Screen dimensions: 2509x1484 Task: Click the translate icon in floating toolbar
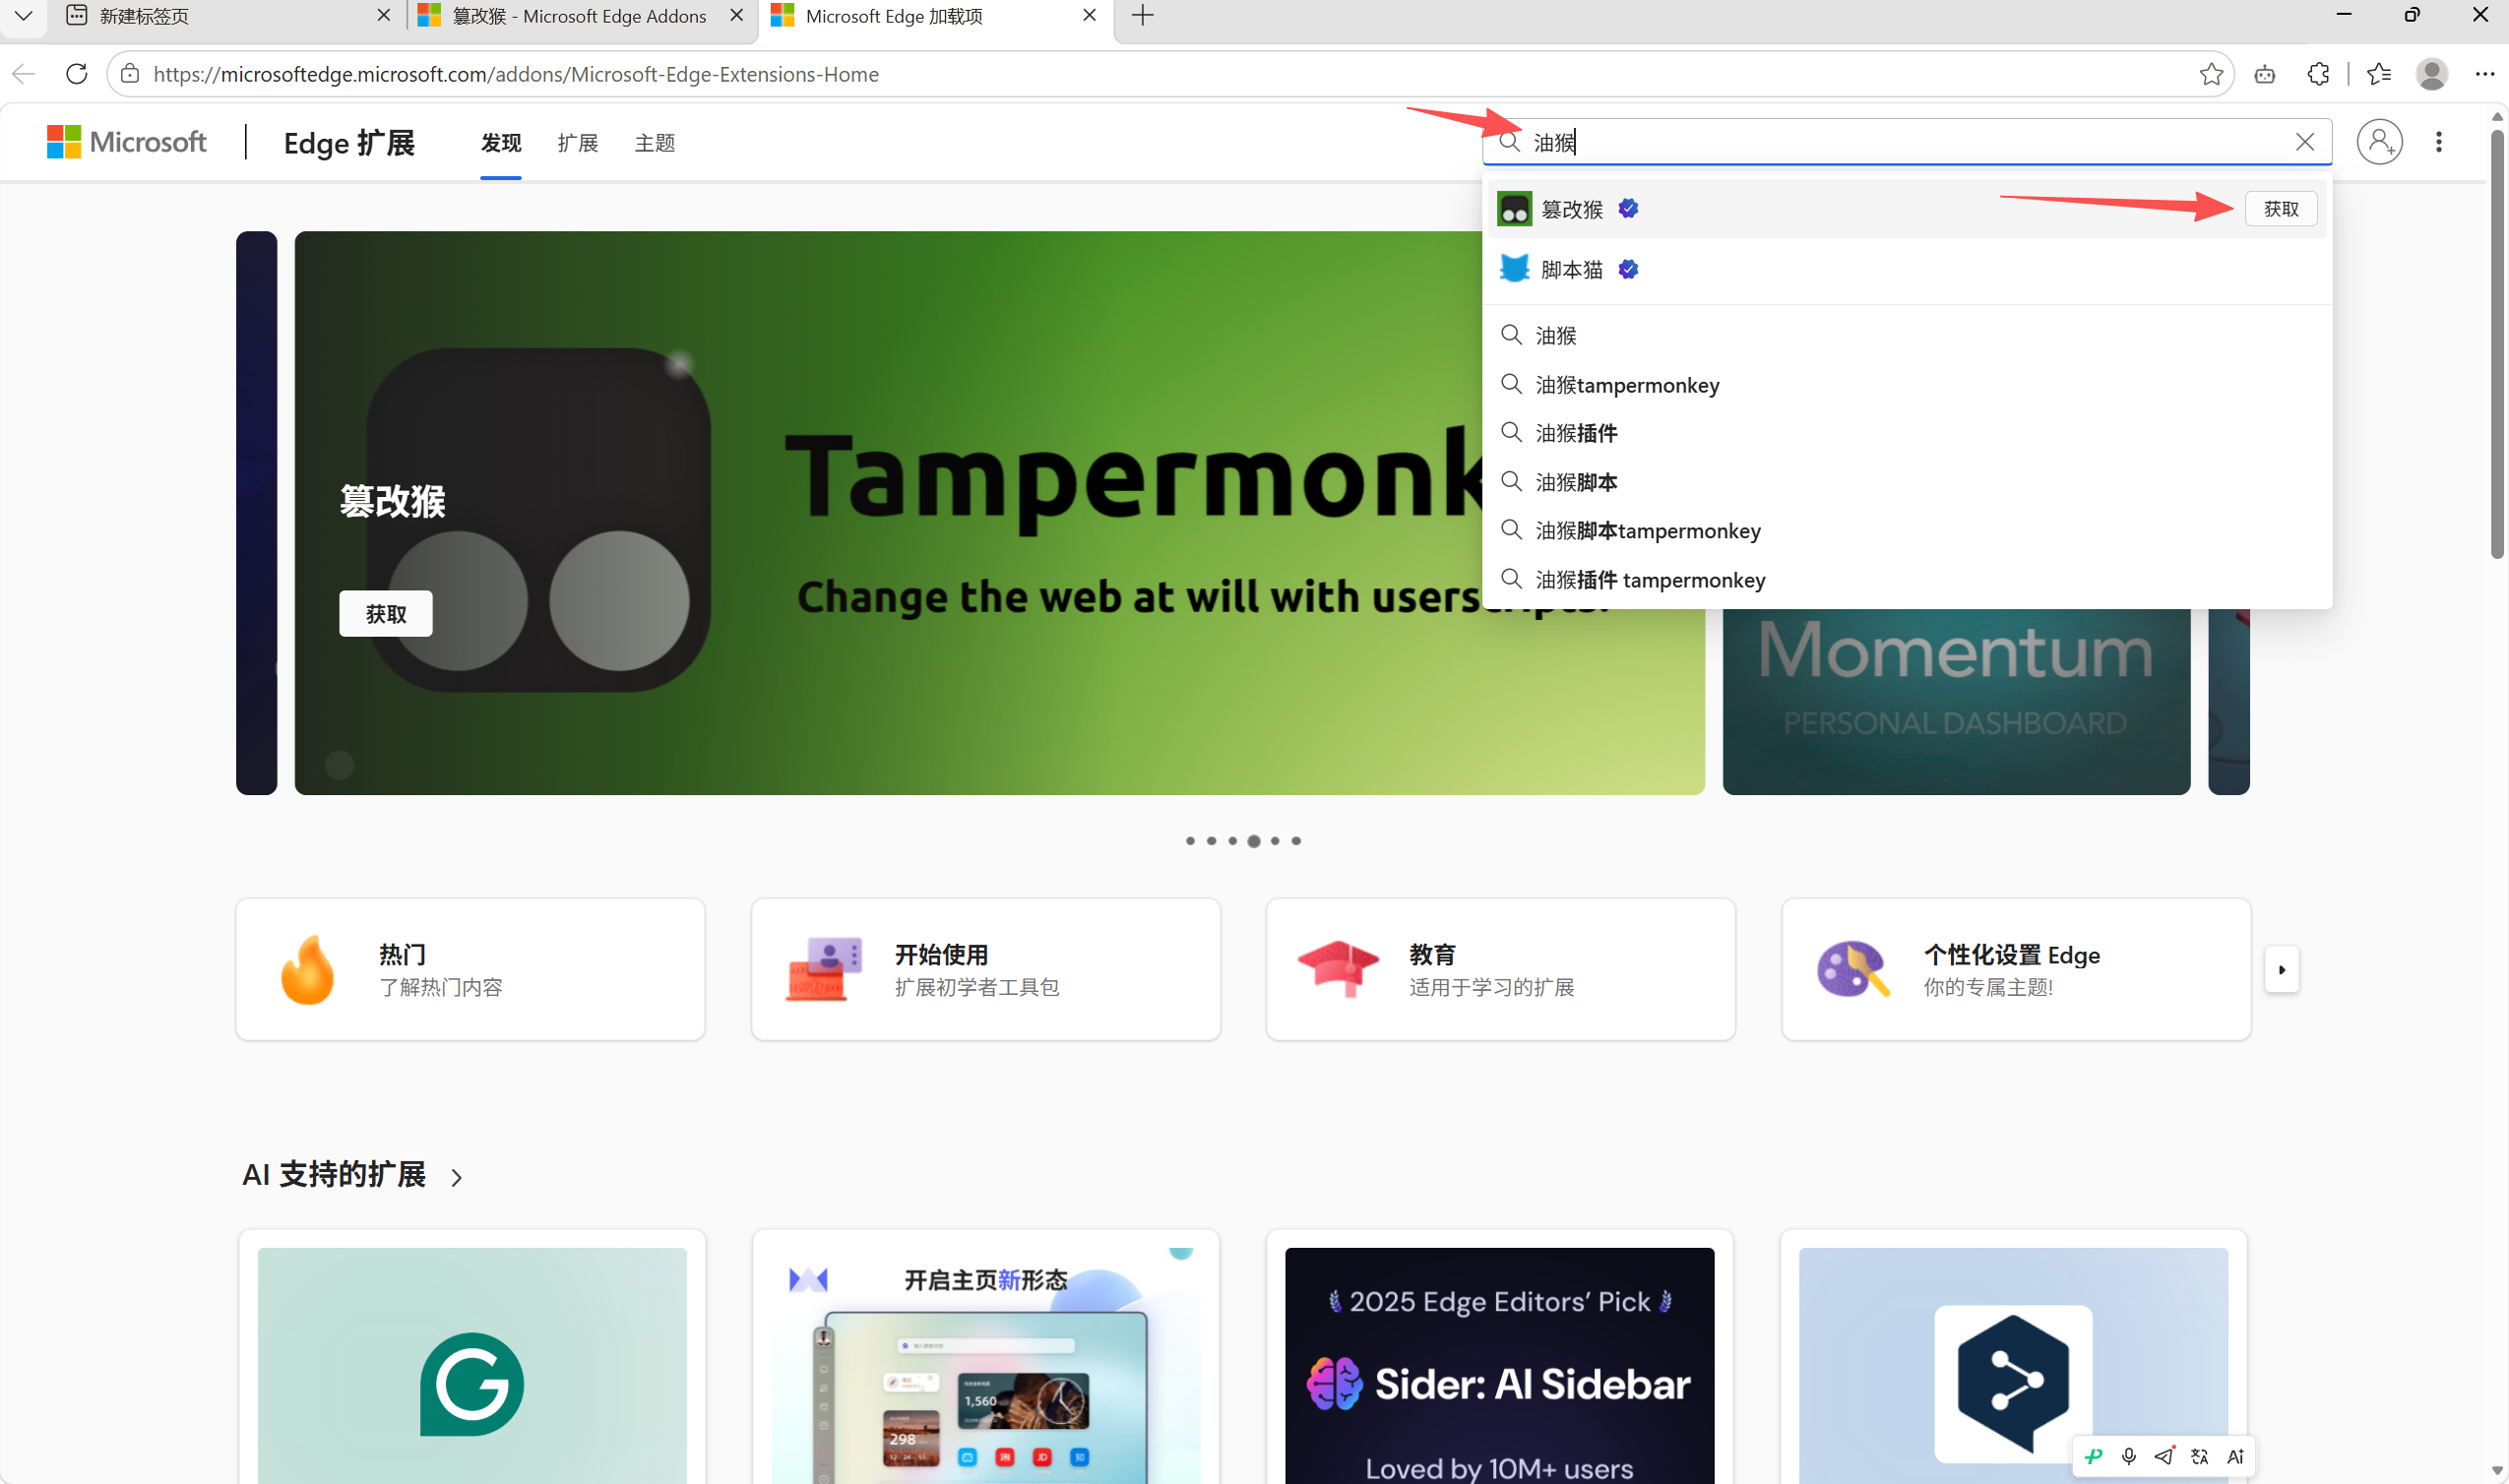click(2199, 1456)
